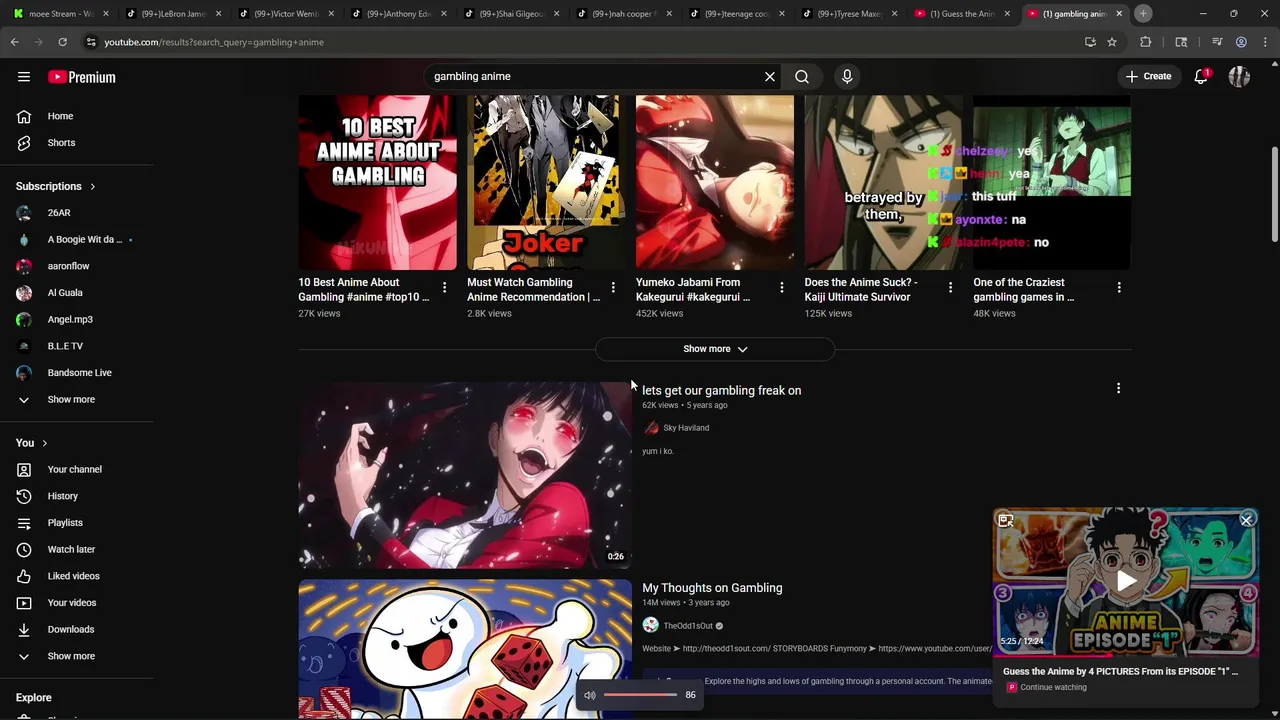This screenshot has height=720, width=1280.
Task: Go back in browser
Action: [x=15, y=42]
